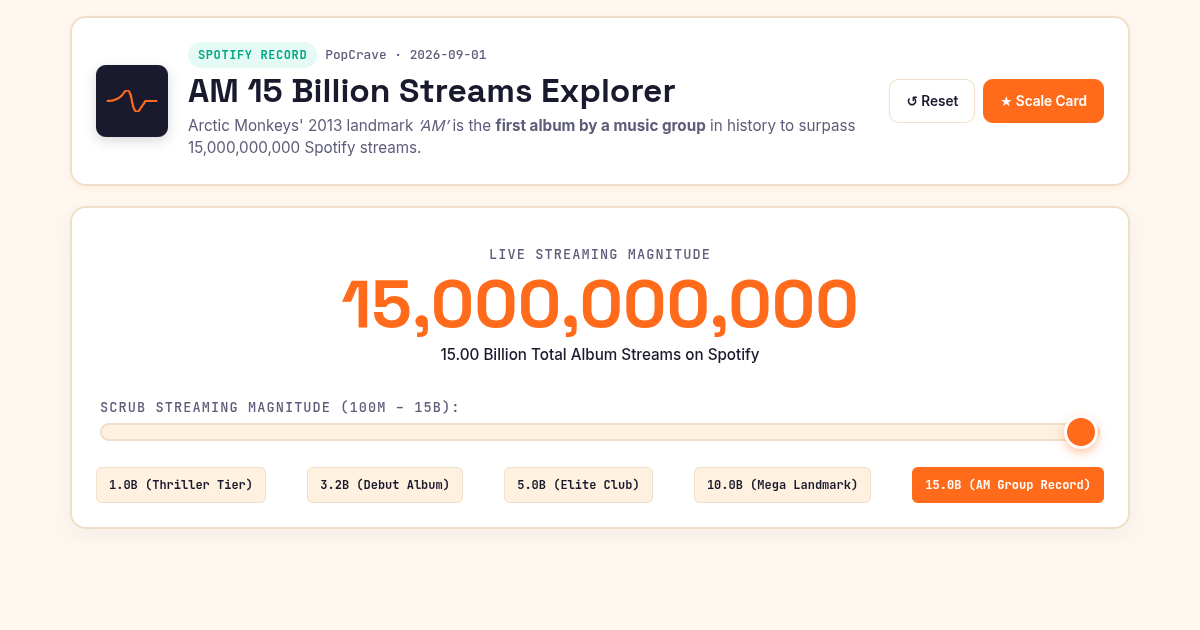Click the 'first album by a music group' text
Screen dimensions: 1200x630
point(601,126)
